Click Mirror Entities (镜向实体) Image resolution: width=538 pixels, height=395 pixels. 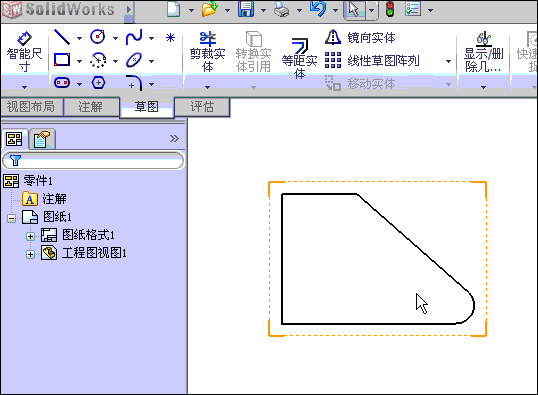(x=361, y=37)
